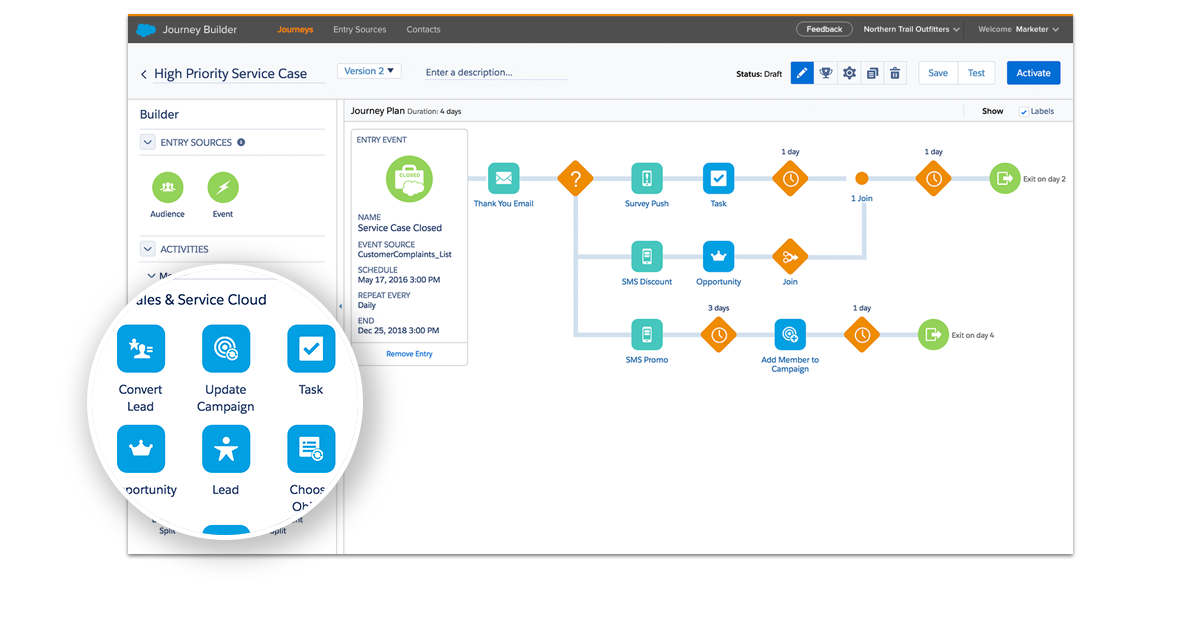This screenshot has height=640, width=1200.
Task: Select the wait diamond before Exit day 4
Action: click(862, 335)
